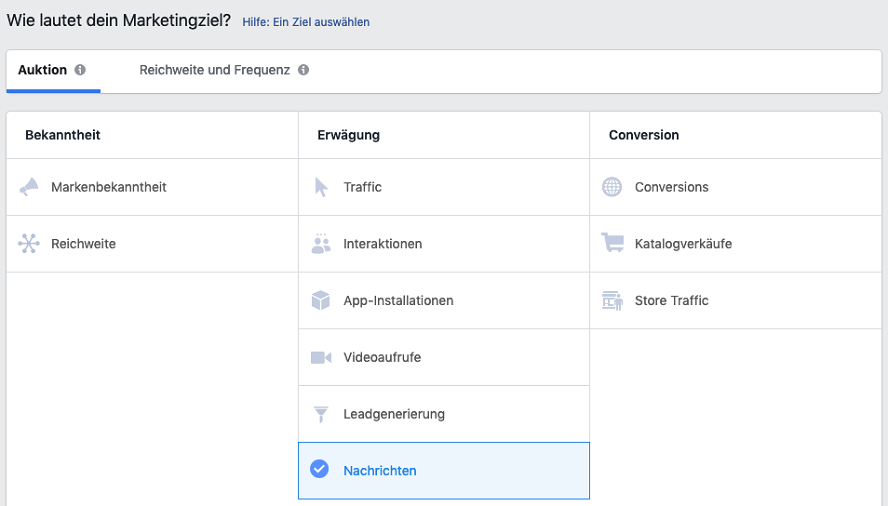Switch to the Auktion tab
The height and width of the screenshot is (506, 888).
click(42, 70)
